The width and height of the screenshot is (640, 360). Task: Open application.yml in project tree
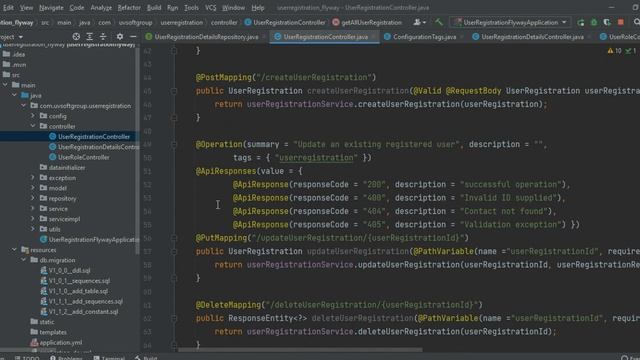pyautogui.click(x=61, y=342)
